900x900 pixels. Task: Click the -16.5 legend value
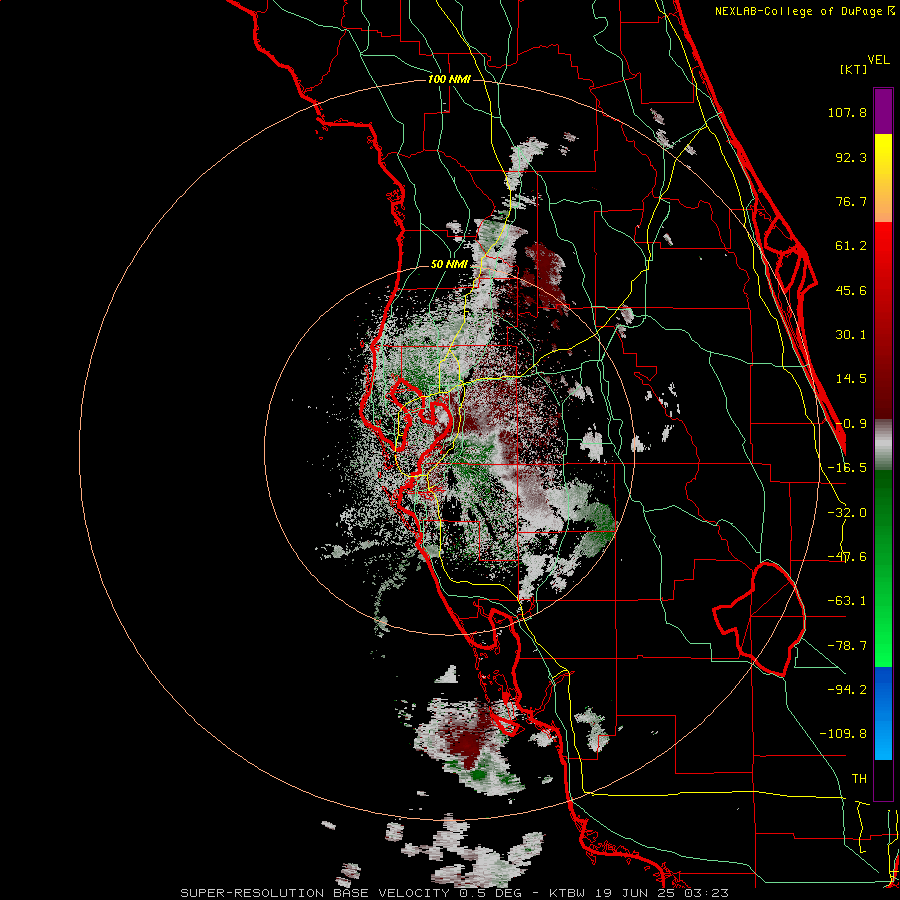pyautogui.click(x=847, y=468)
